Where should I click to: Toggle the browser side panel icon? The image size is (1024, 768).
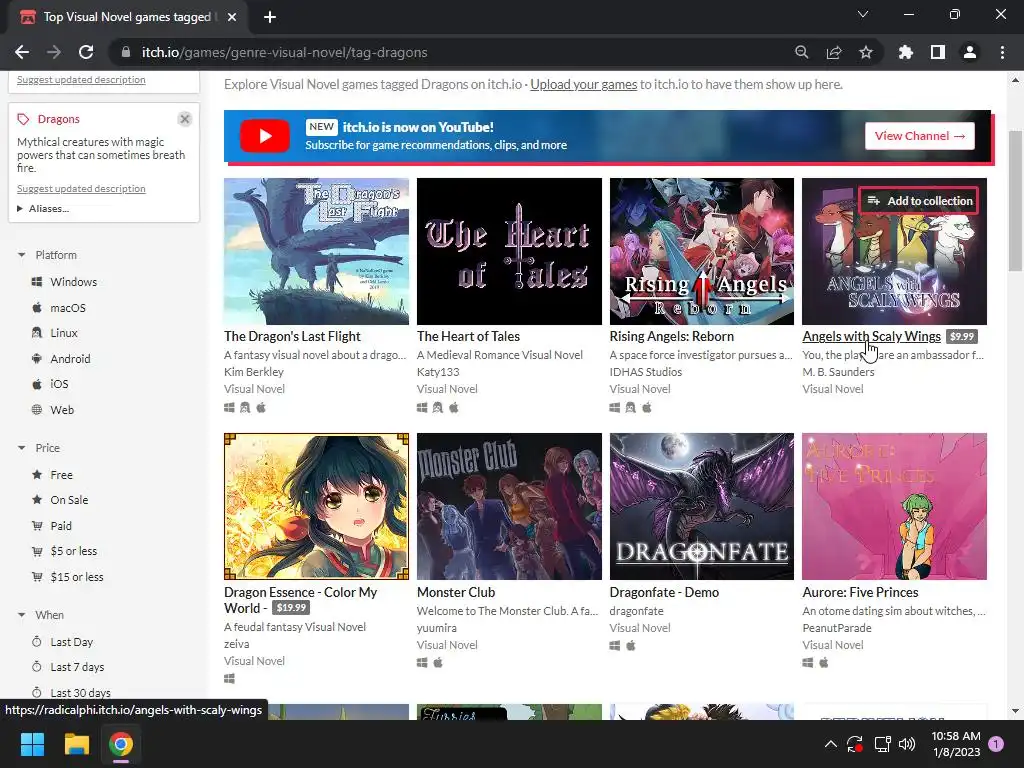pyautogui.click(x=938, y=52)
